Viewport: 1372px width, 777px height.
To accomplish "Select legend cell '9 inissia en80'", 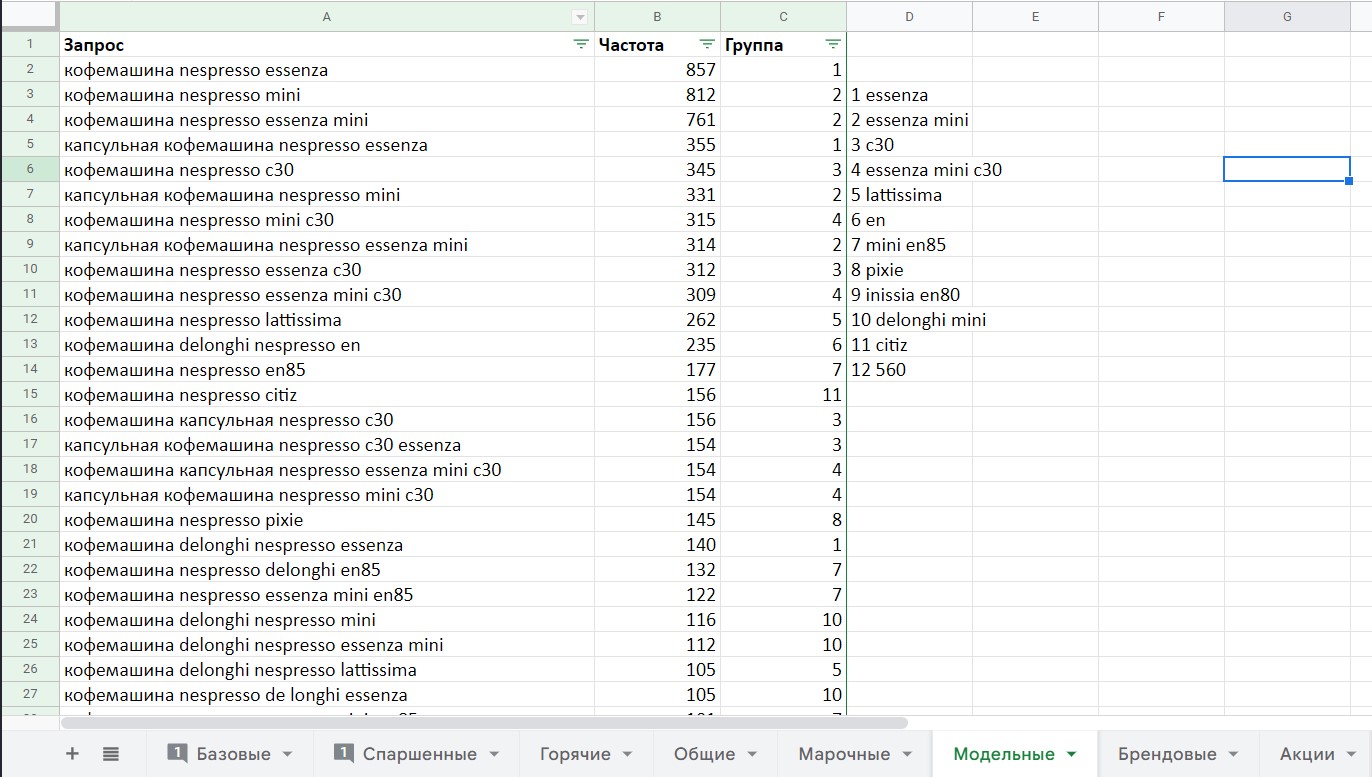I will pos(909,295).
